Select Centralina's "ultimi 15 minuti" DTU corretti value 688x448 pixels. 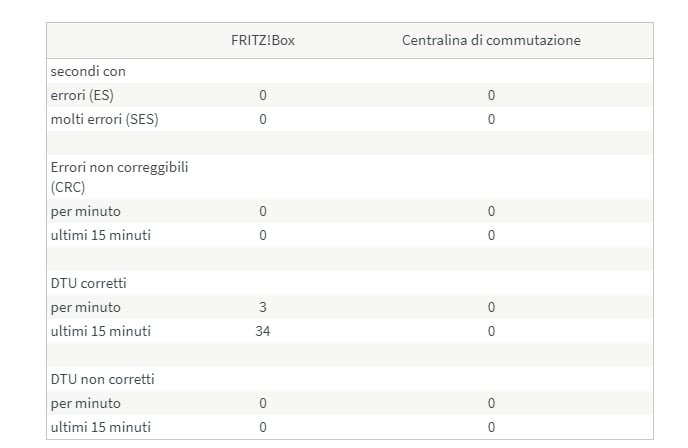pyautogui.click(x=491, y=331)
